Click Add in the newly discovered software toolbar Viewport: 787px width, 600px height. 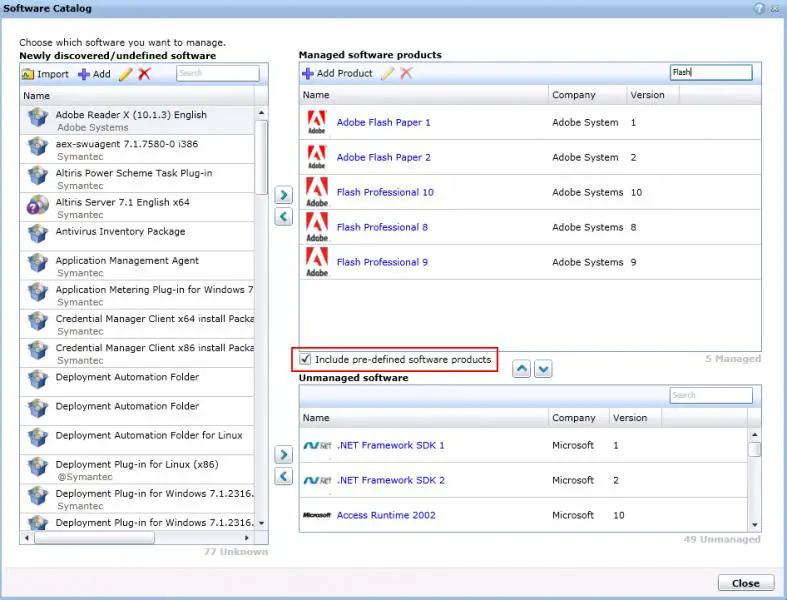(x=94, y=74)
